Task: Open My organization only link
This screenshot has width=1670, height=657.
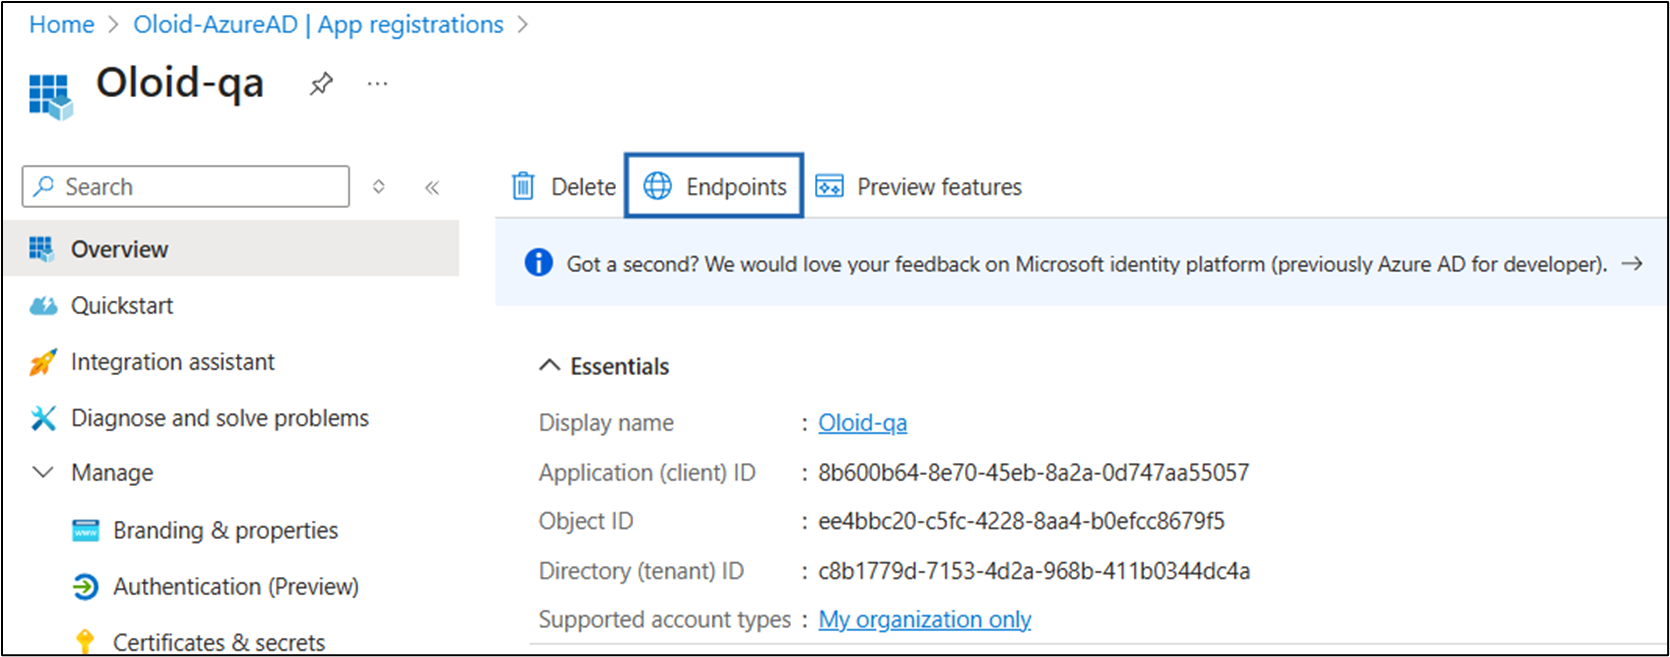Action: 925,620
